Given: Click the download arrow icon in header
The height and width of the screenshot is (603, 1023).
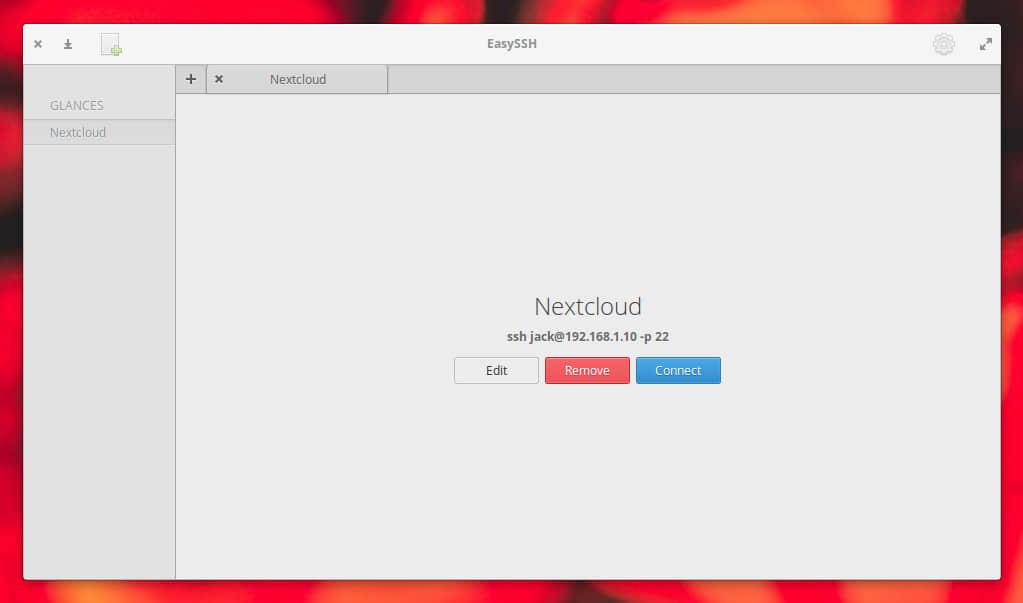Looking at the screenshot, I should pos(68,45).
